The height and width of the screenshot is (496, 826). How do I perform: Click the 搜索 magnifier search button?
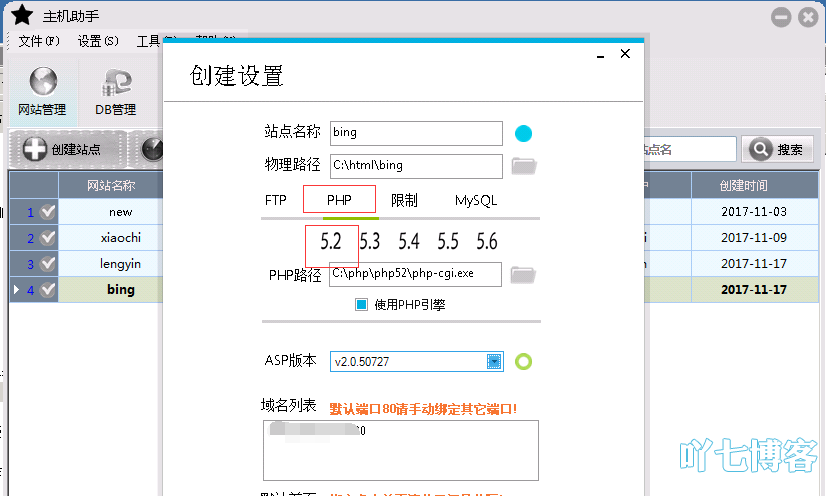777,150
